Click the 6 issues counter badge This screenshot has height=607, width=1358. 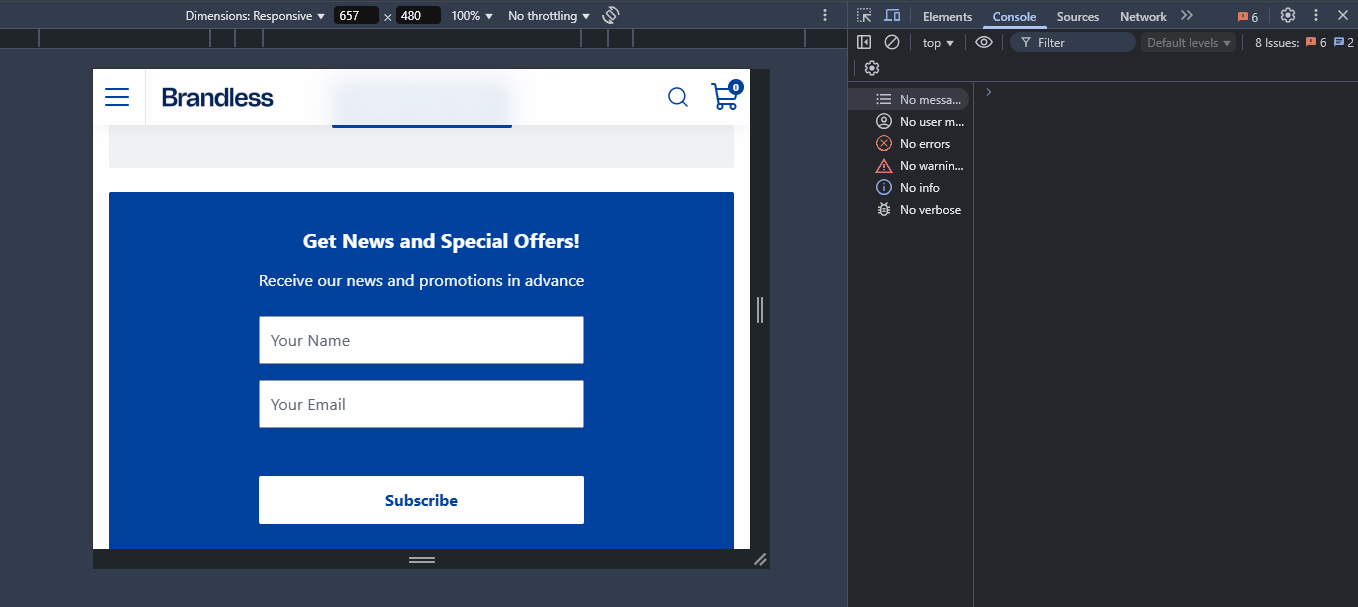[1247, 16]
